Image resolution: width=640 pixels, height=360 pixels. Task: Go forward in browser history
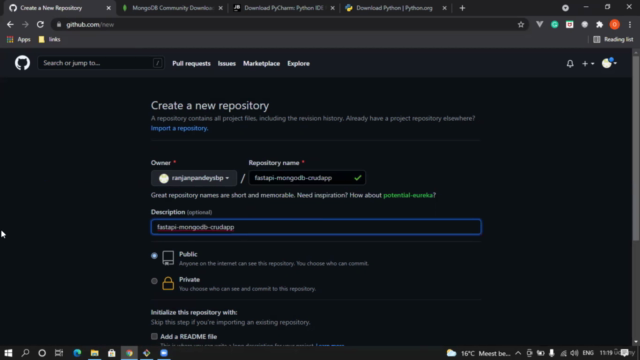tap(25, 24)
